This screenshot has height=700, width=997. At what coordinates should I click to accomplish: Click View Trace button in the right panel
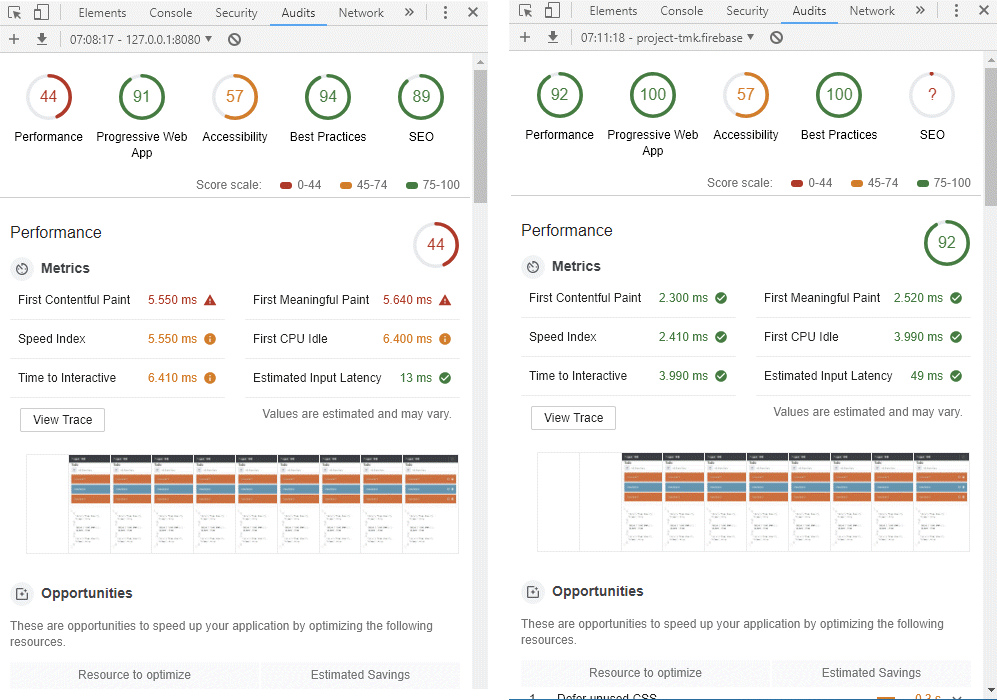coord(573,418)
